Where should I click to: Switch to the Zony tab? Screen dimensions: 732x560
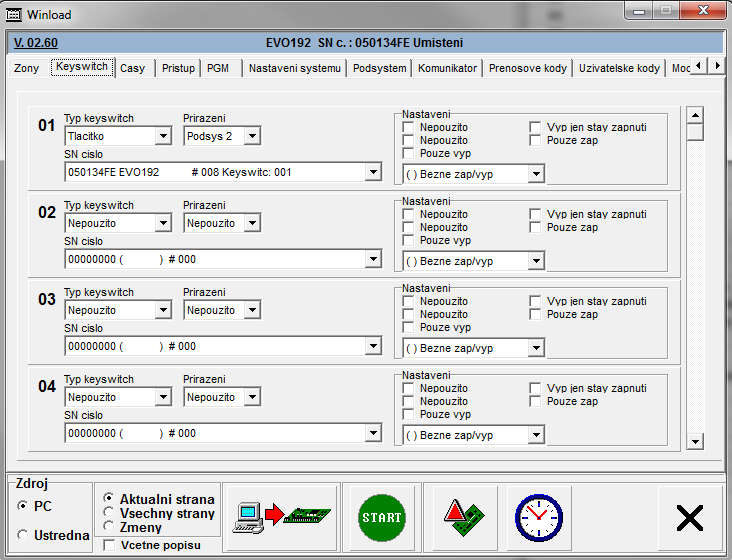[26, 69]
